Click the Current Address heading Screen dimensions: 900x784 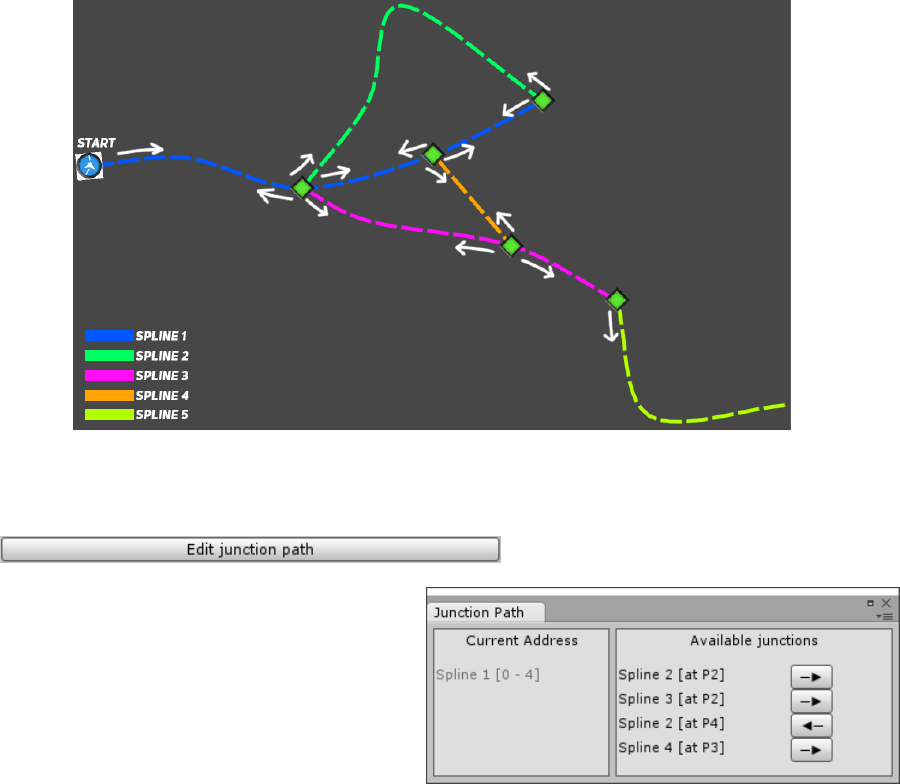(522, 641)
